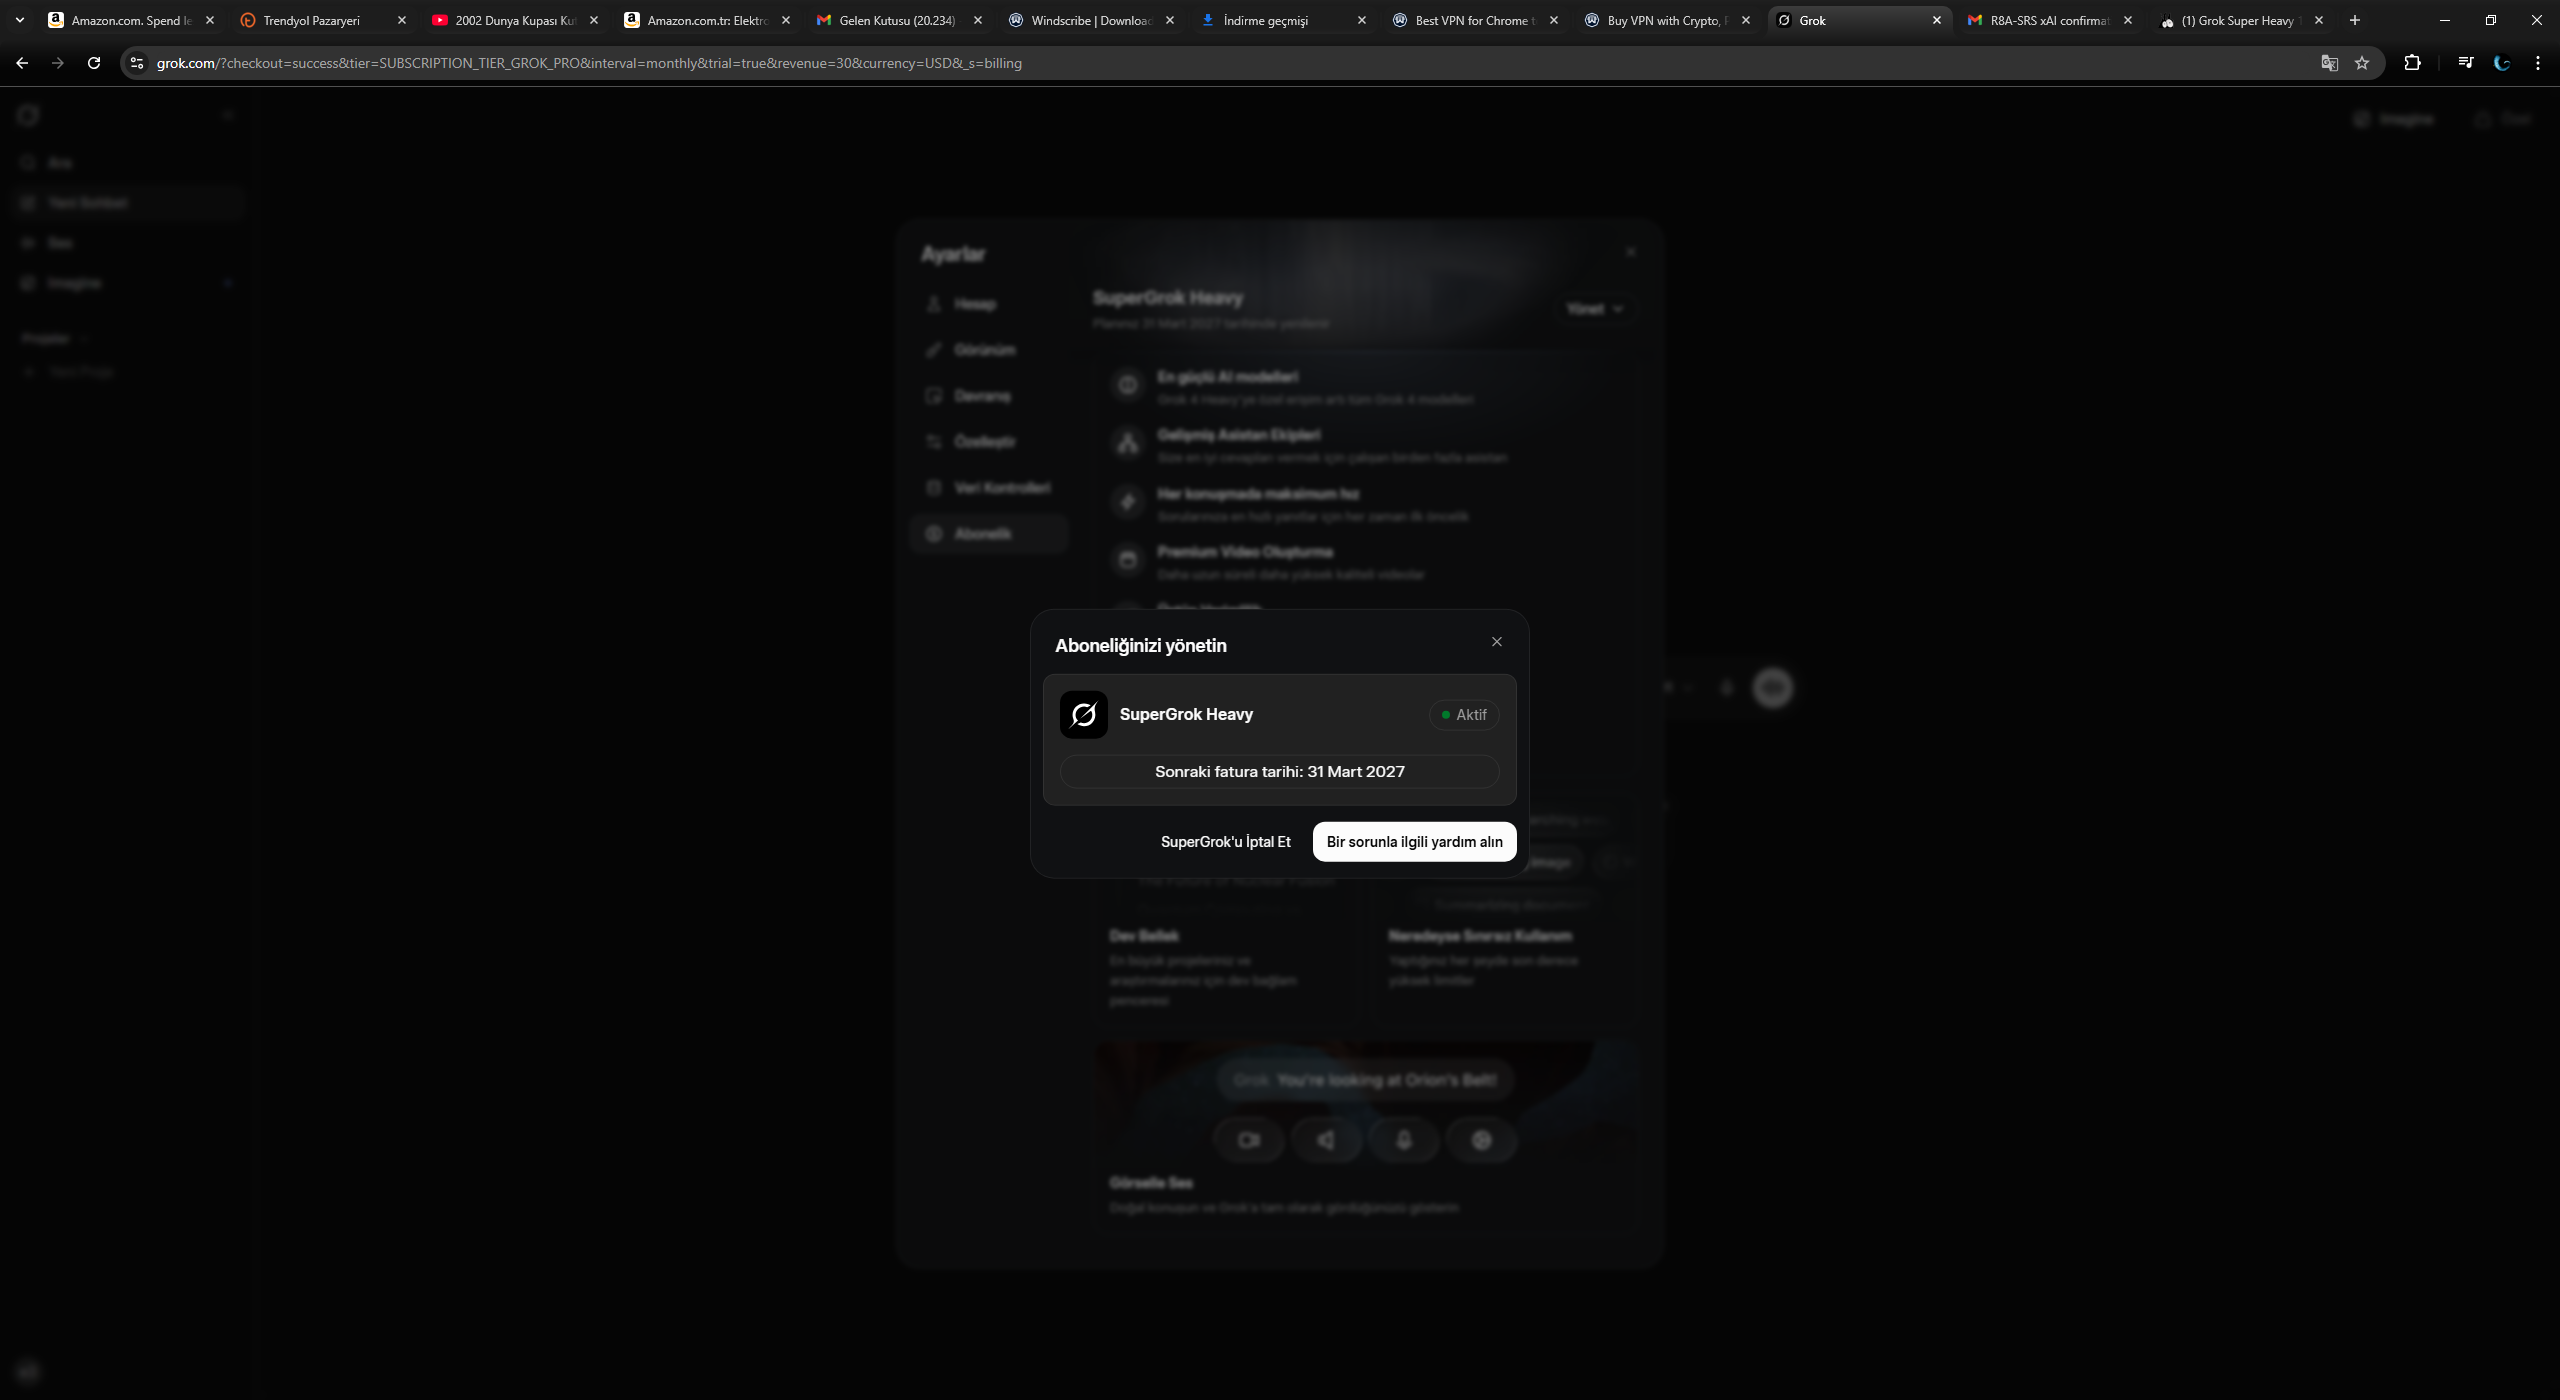
Task: Close the subscription management dialog
Action: (x=1497, y=642)
